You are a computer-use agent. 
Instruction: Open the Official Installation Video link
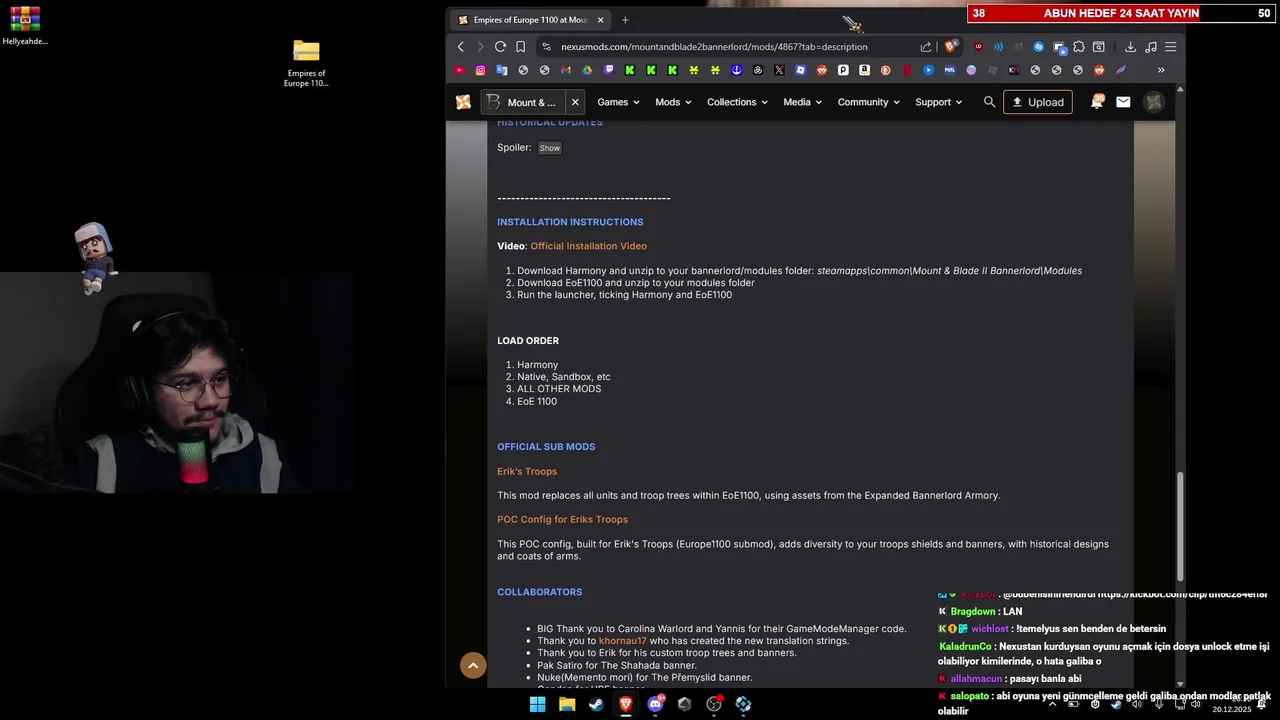click(588, 246)
